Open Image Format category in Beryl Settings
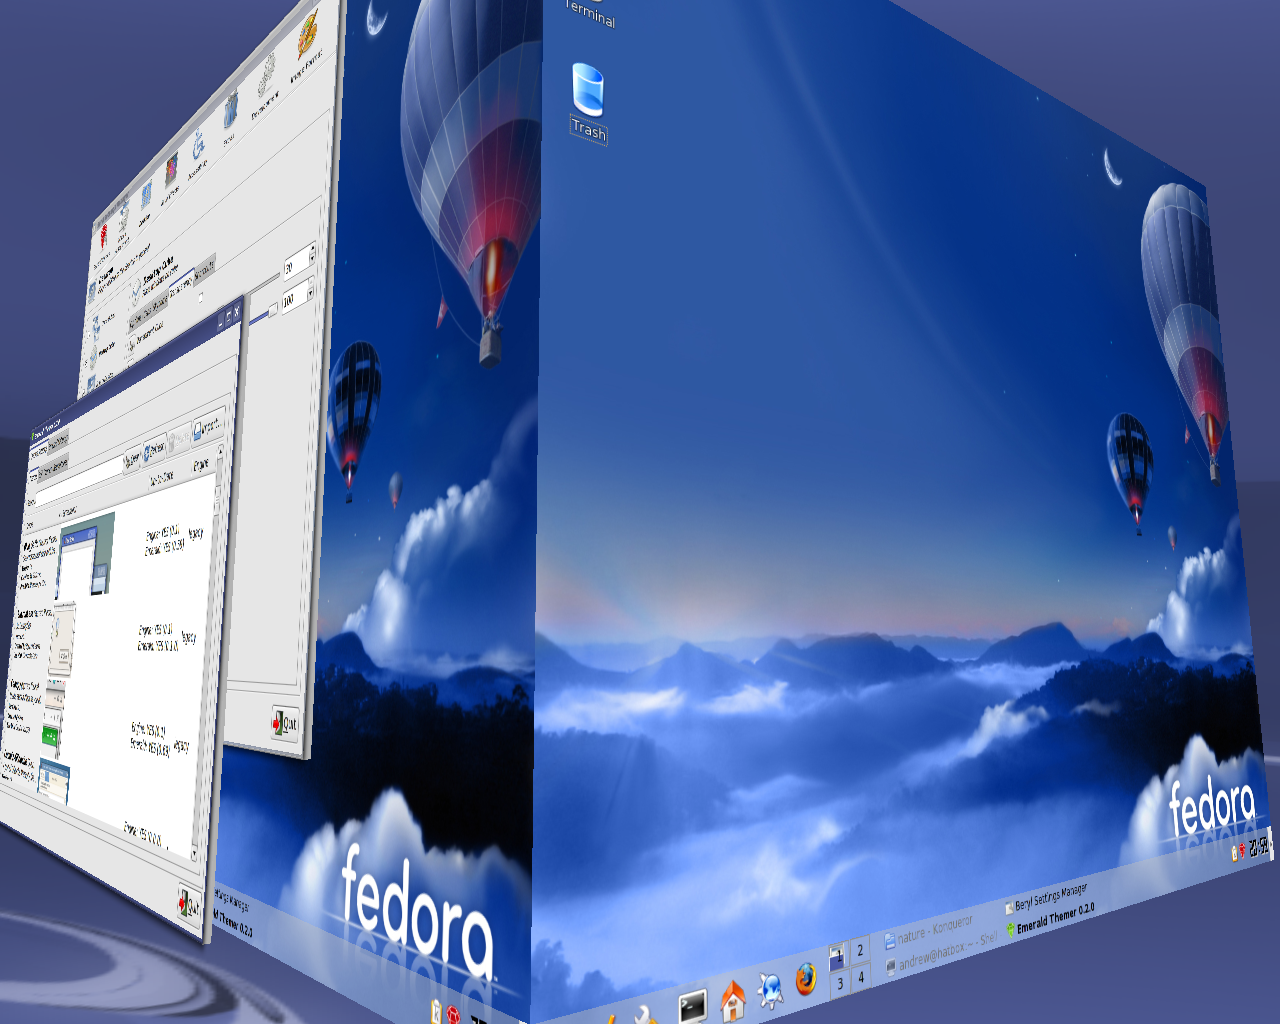Image resolution: width=1280 pixels, height=1024 pixels. click(x=308, y=45)
